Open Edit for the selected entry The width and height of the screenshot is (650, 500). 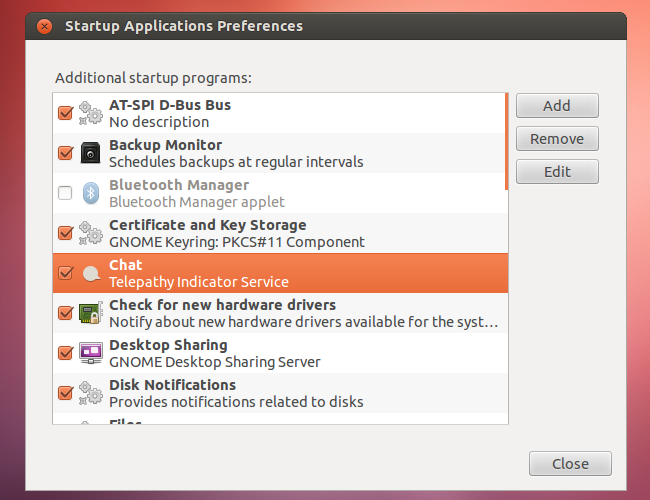[557, 172]
